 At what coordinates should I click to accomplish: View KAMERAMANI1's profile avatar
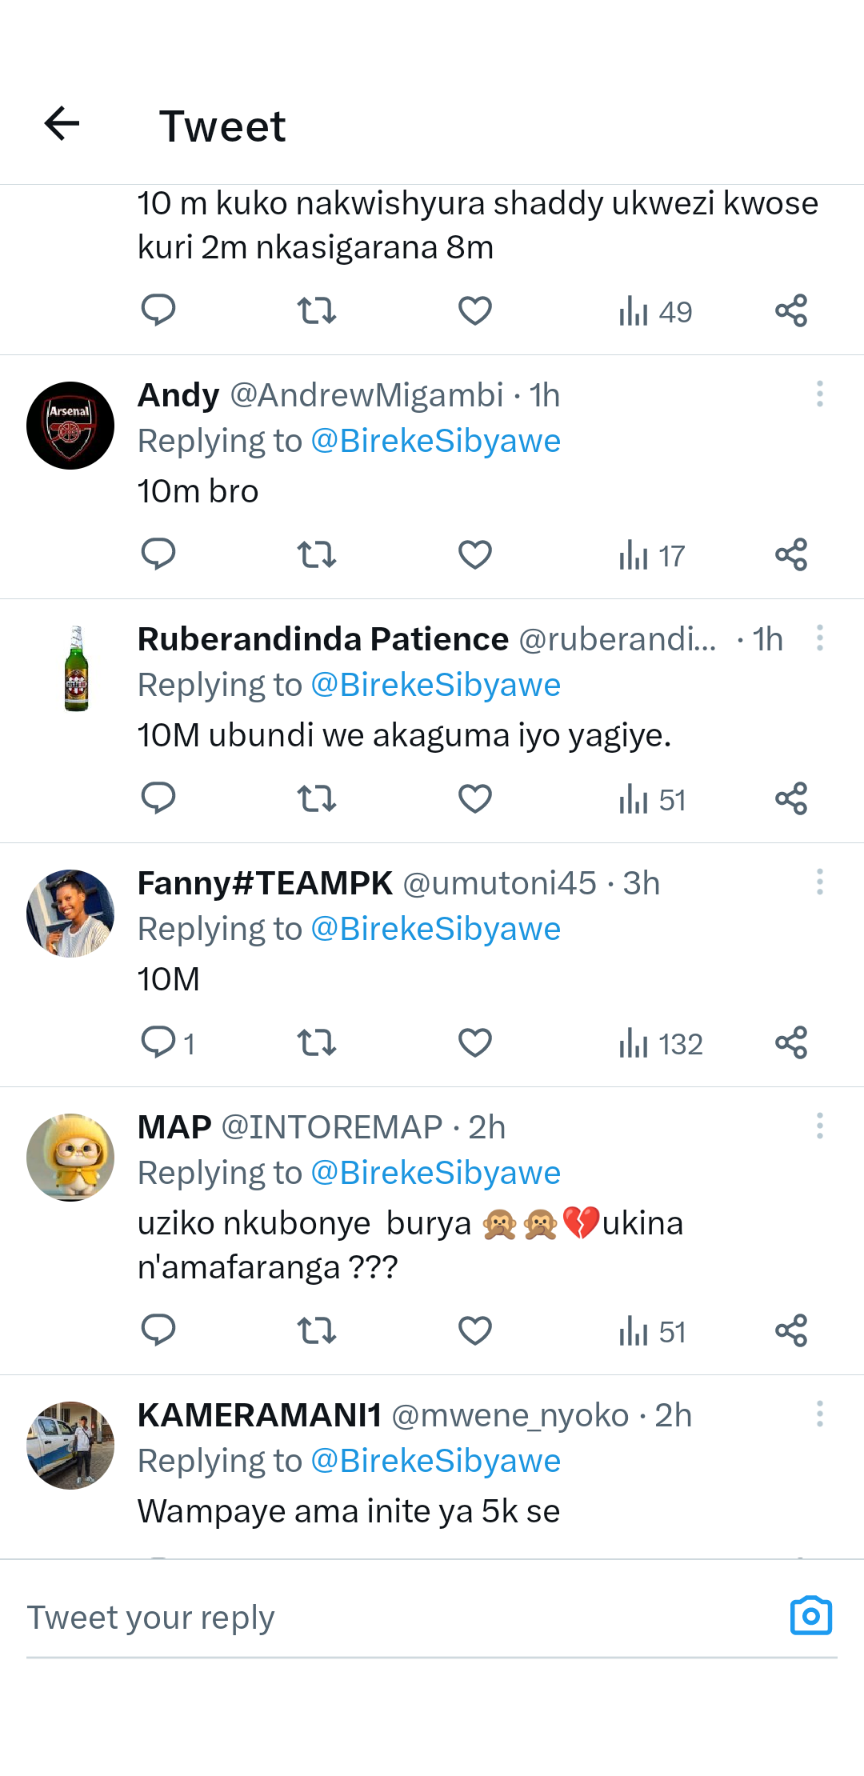pos(70,1446)
